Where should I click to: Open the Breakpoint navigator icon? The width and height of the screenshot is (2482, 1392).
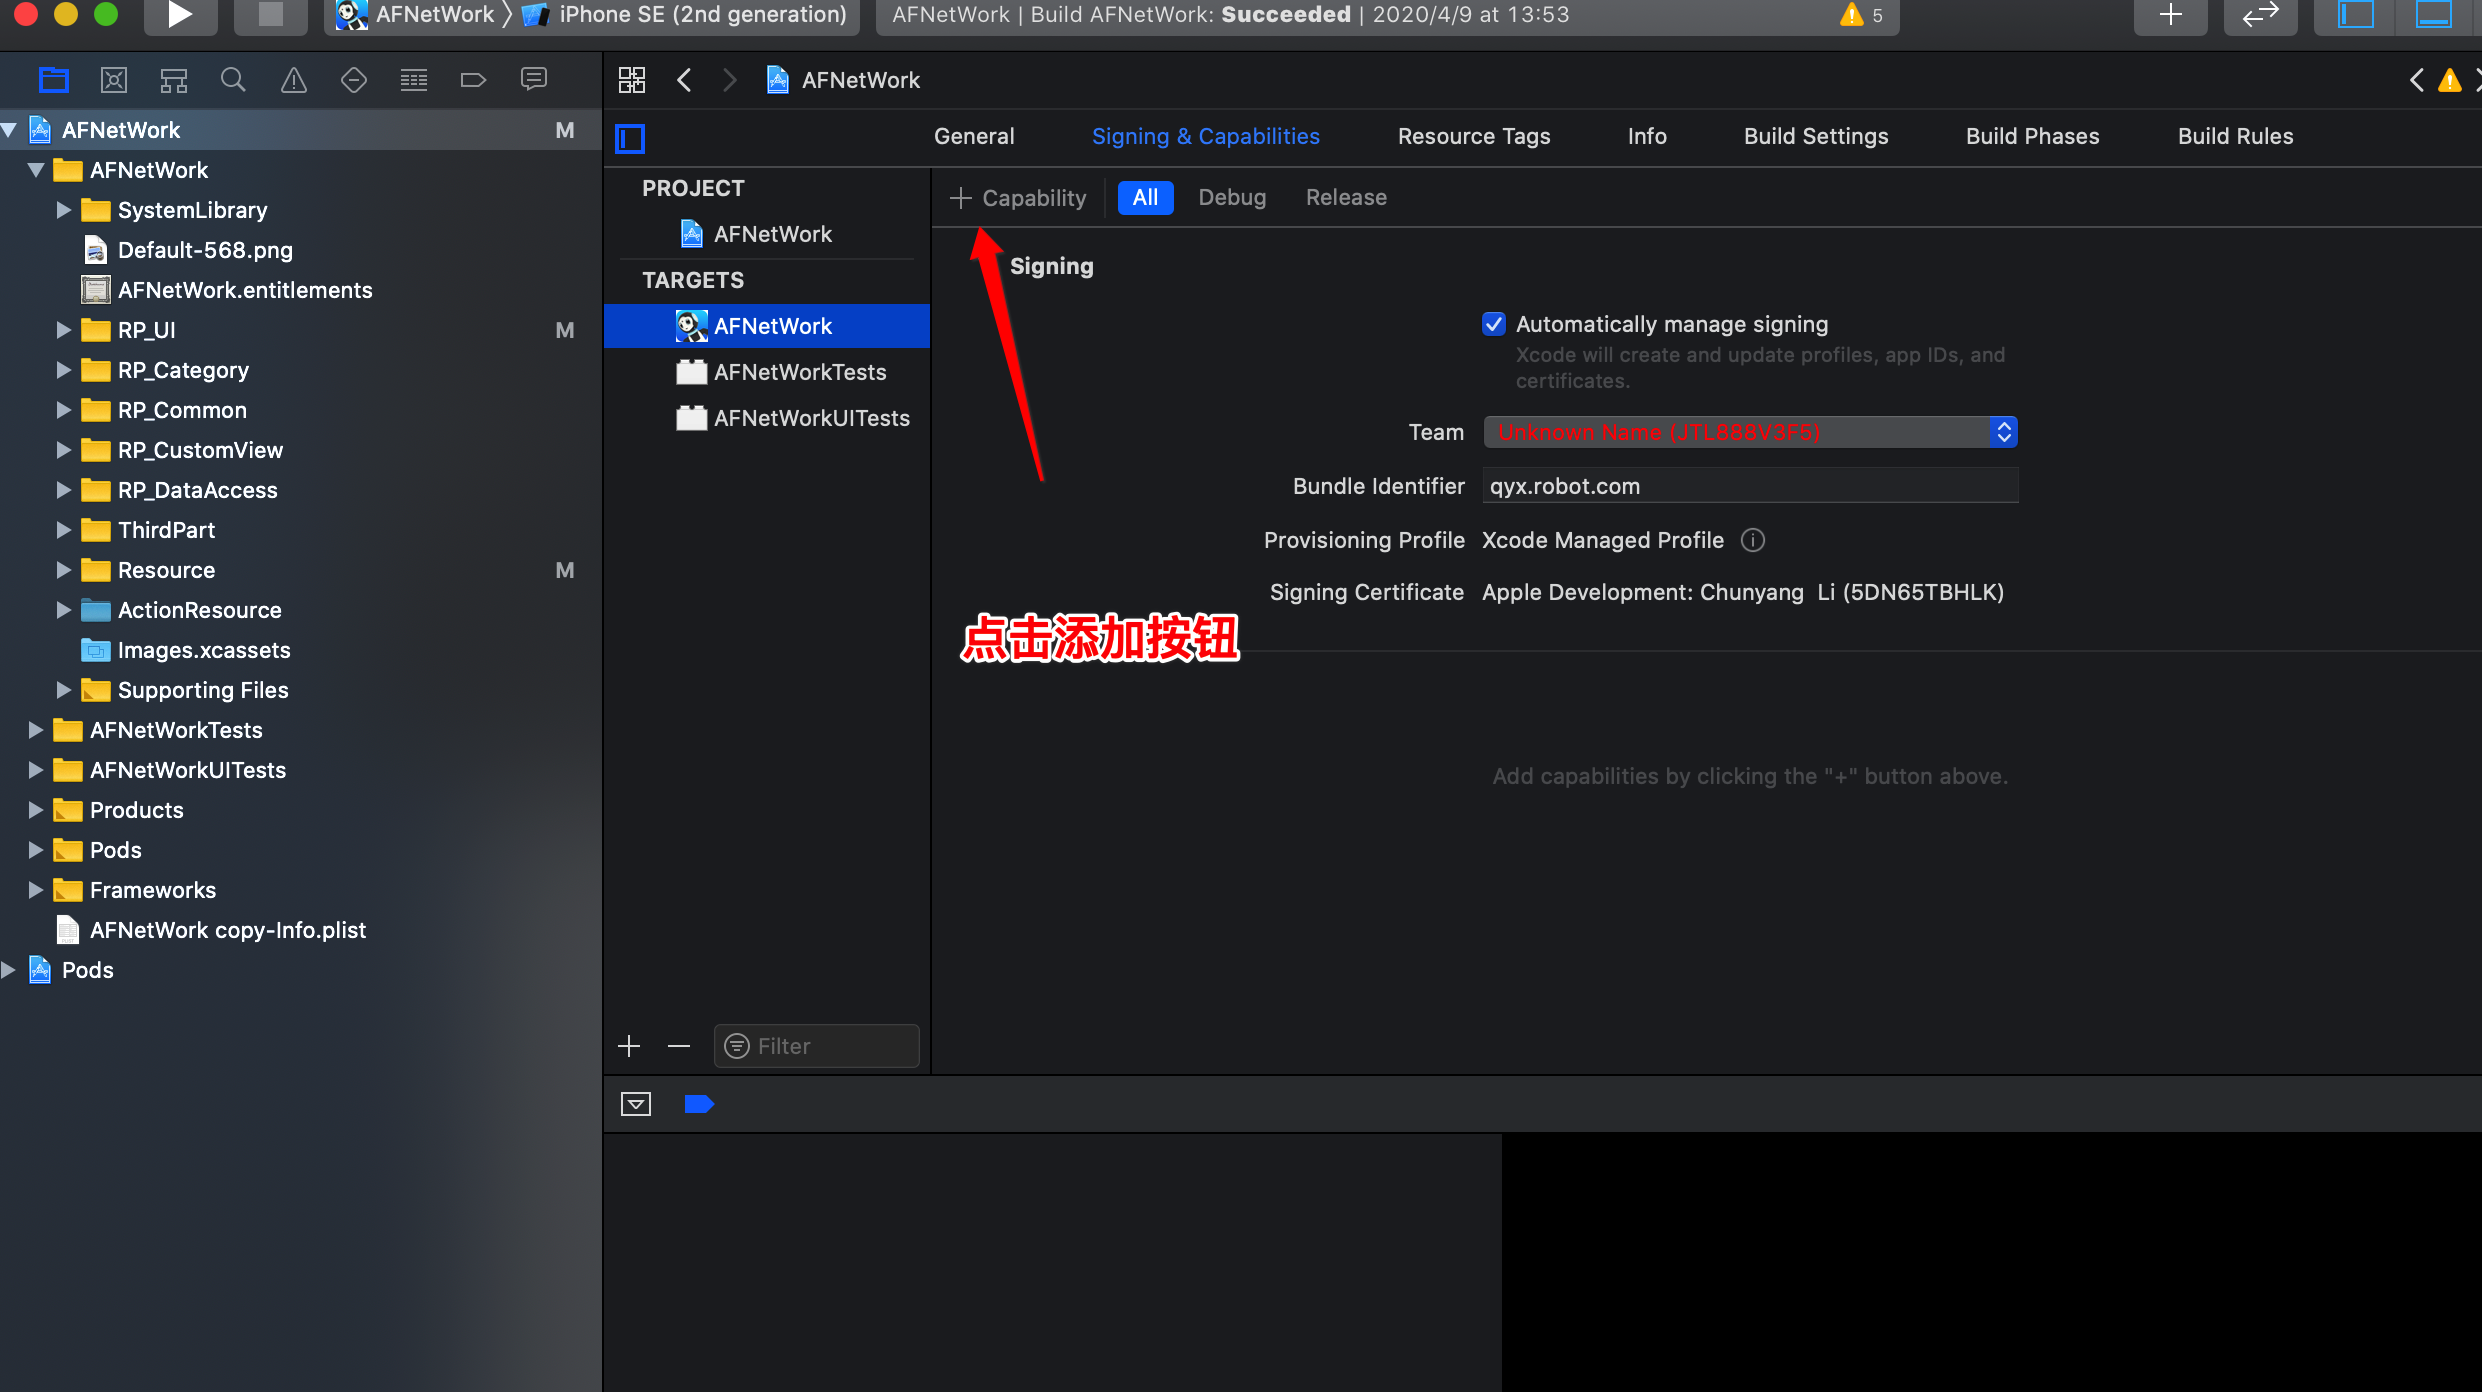pos(473,80)
